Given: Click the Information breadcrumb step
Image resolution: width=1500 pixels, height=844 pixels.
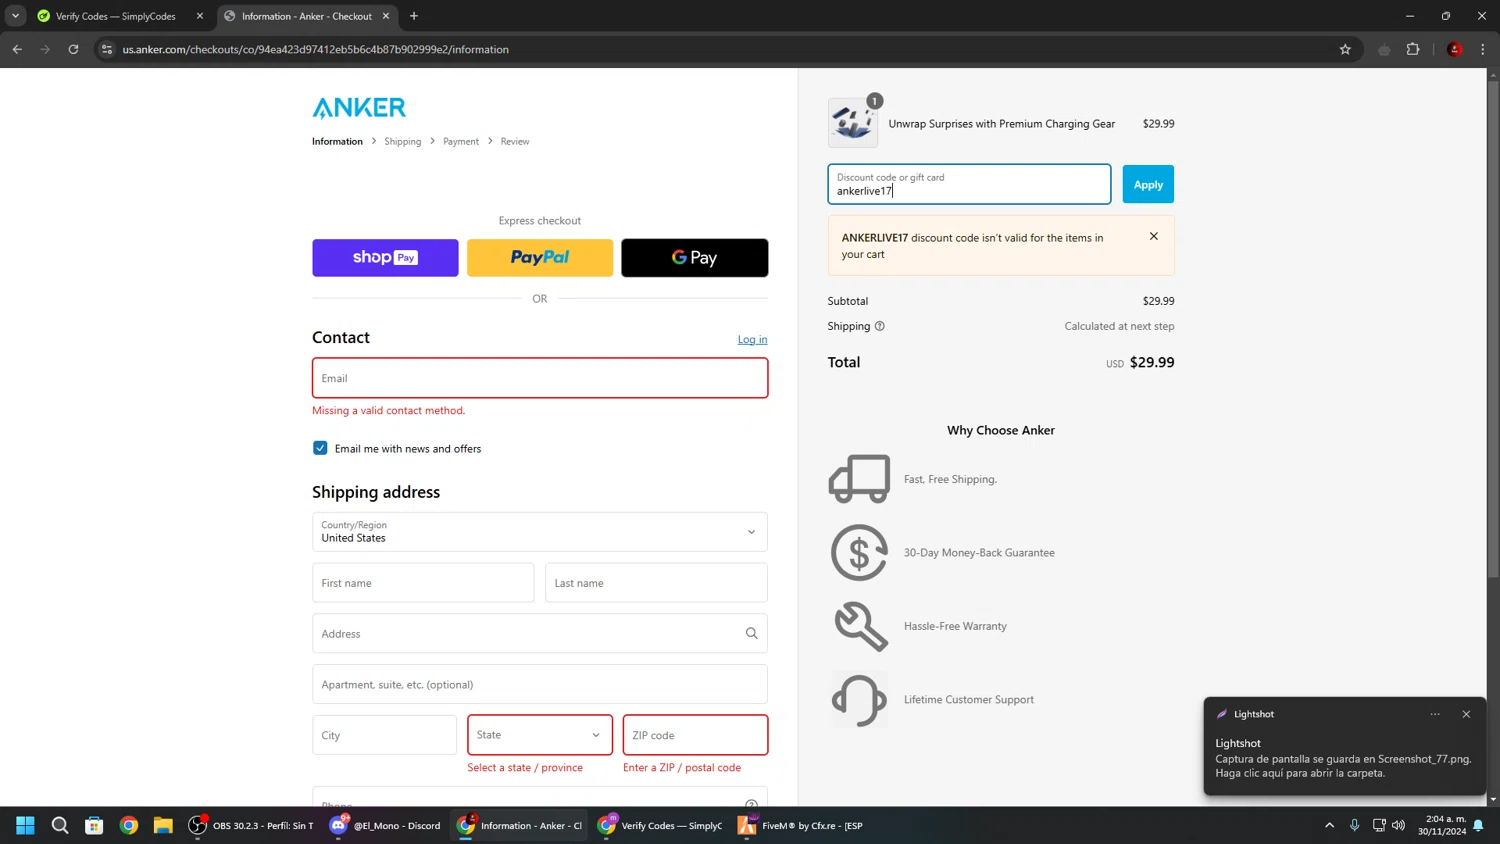Looking at the screenshot, I should pos(337,141).
